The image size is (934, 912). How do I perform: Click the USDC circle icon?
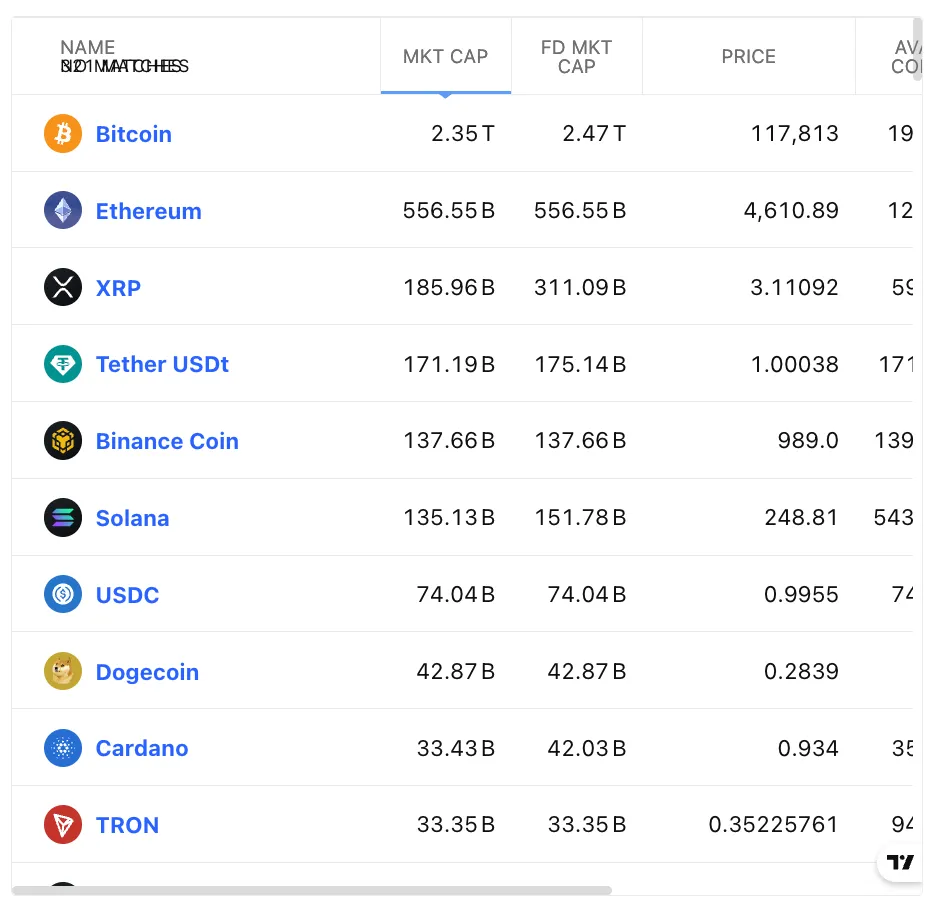pyautogui.click(x=63, y=594)
